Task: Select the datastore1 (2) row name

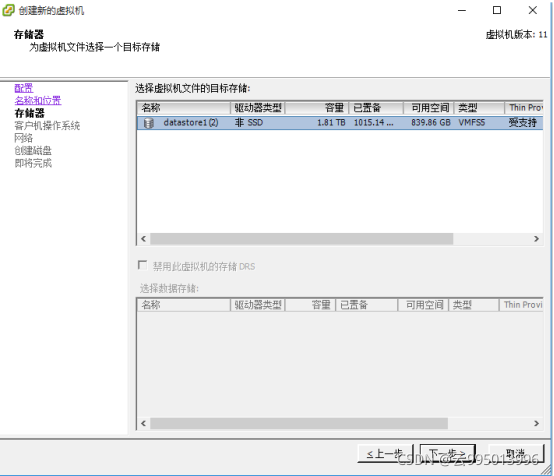Action: point(191,123)
